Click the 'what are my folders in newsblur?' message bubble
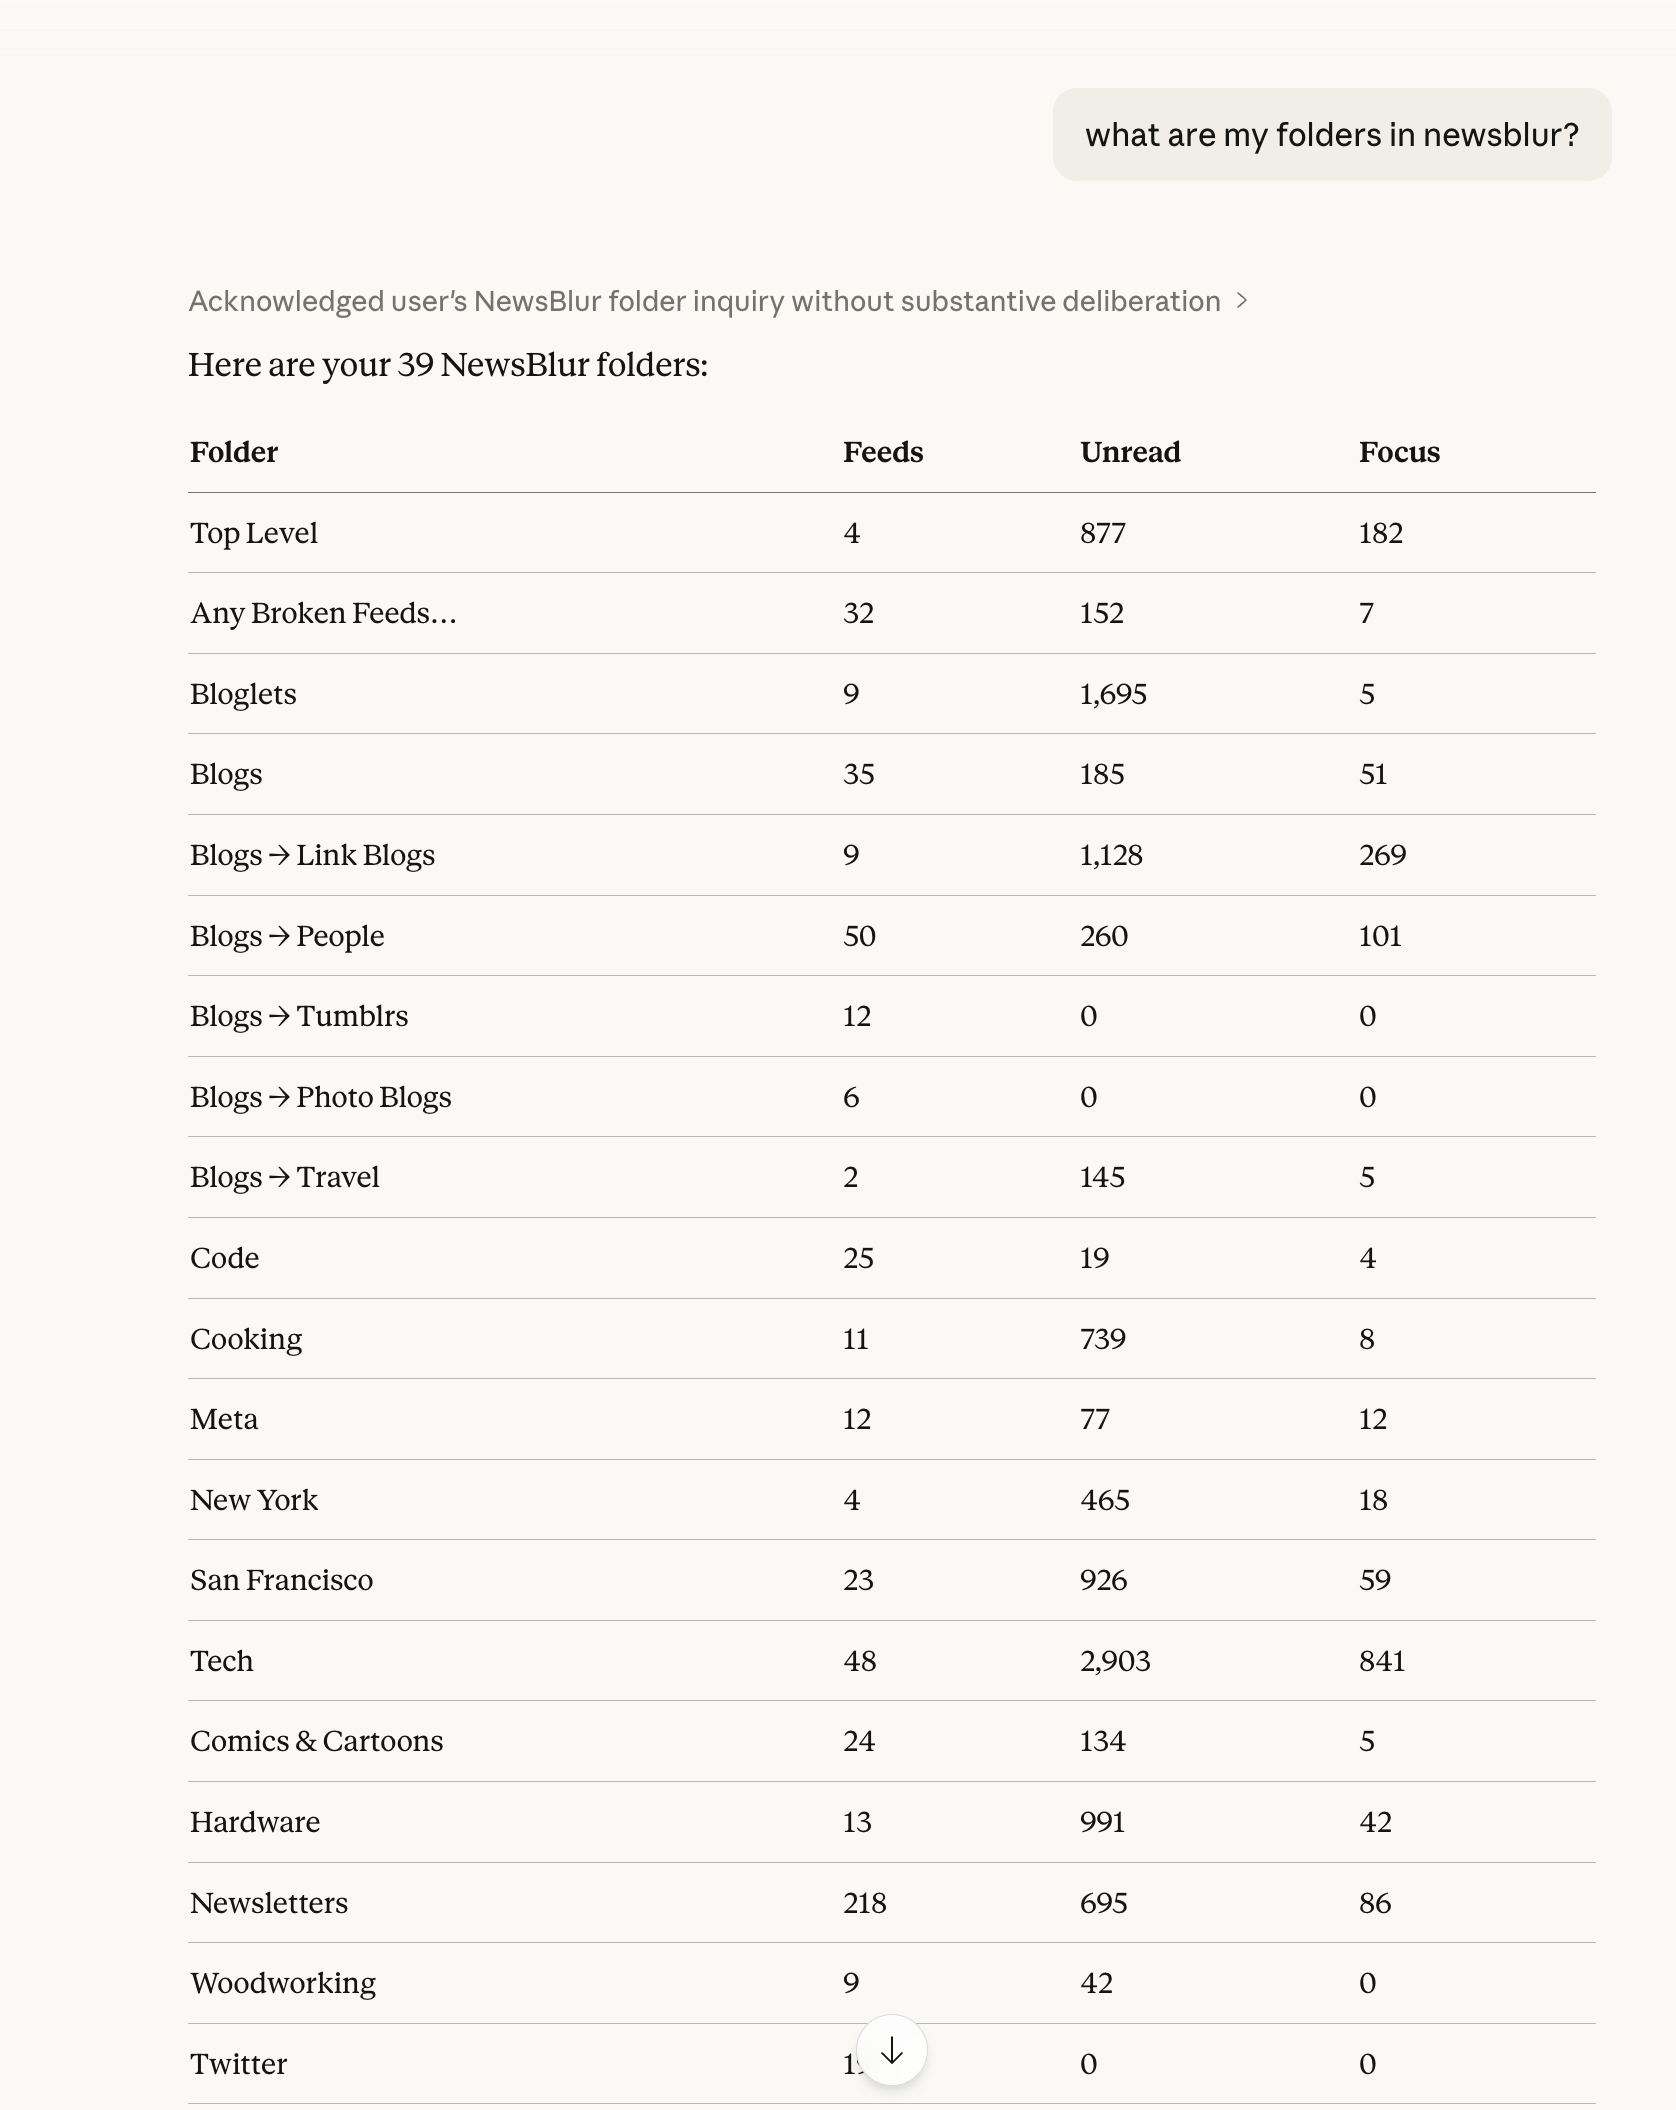Screen dimensions: 1676x2110 pyautogui.click(x=1331, y=135)
